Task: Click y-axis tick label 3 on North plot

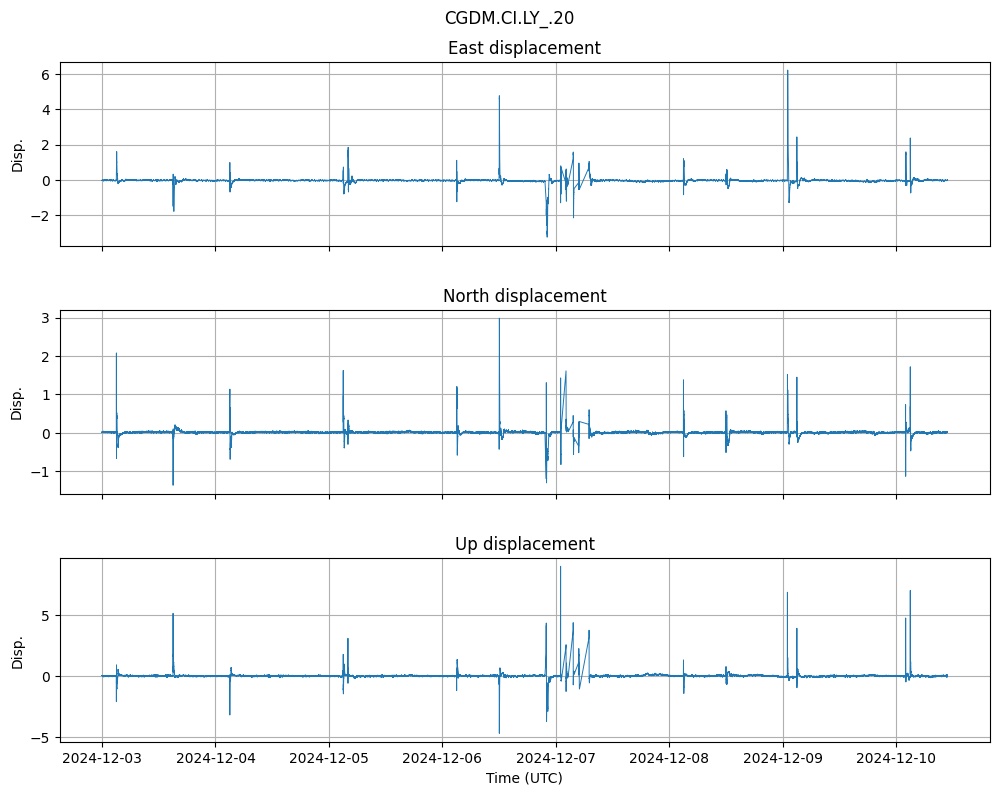Action: [46, 318]
